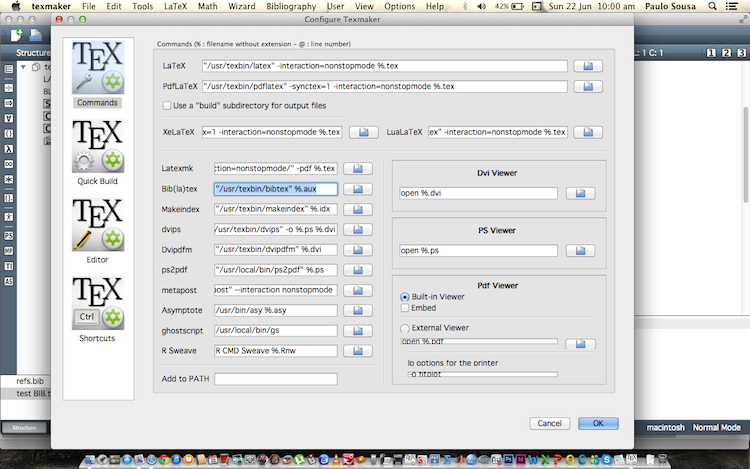Open the Editor configuration page
Screen dimensions: 750x469
(98, 231)
